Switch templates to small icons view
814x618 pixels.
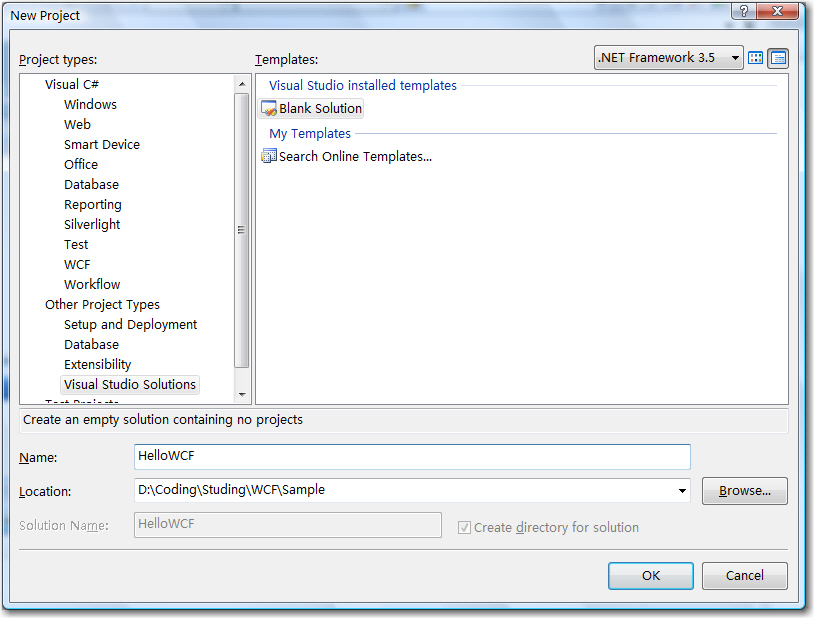(778, 58)
